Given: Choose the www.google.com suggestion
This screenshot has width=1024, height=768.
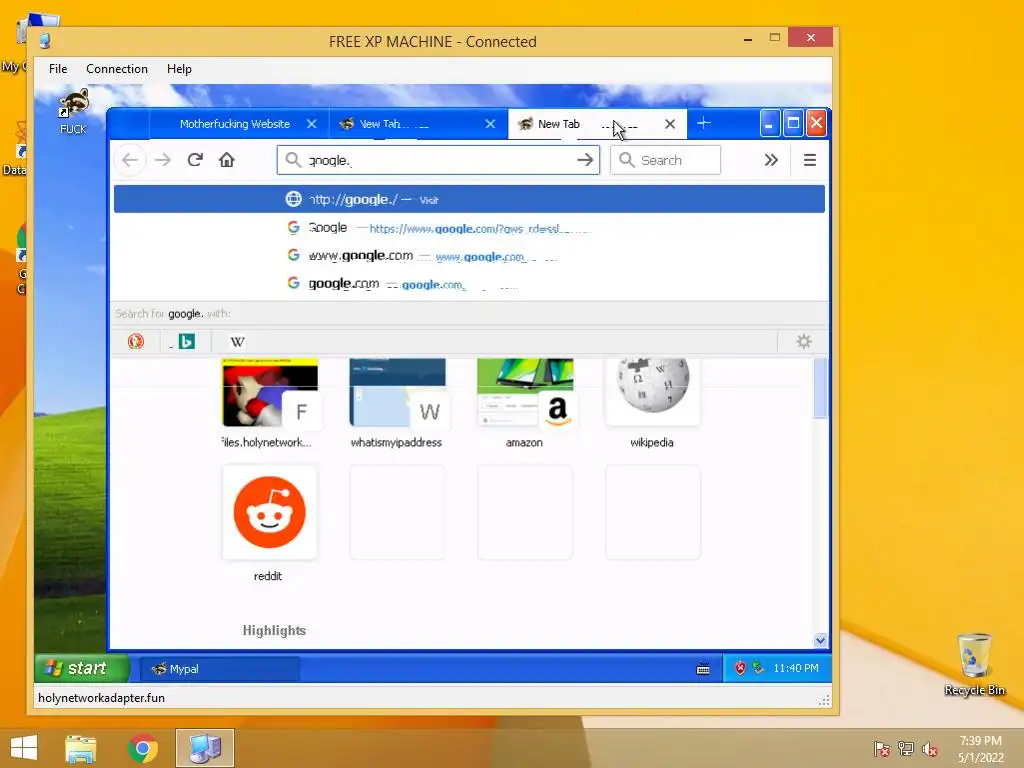Looking at the screenshot, I should tap(469, 256).
